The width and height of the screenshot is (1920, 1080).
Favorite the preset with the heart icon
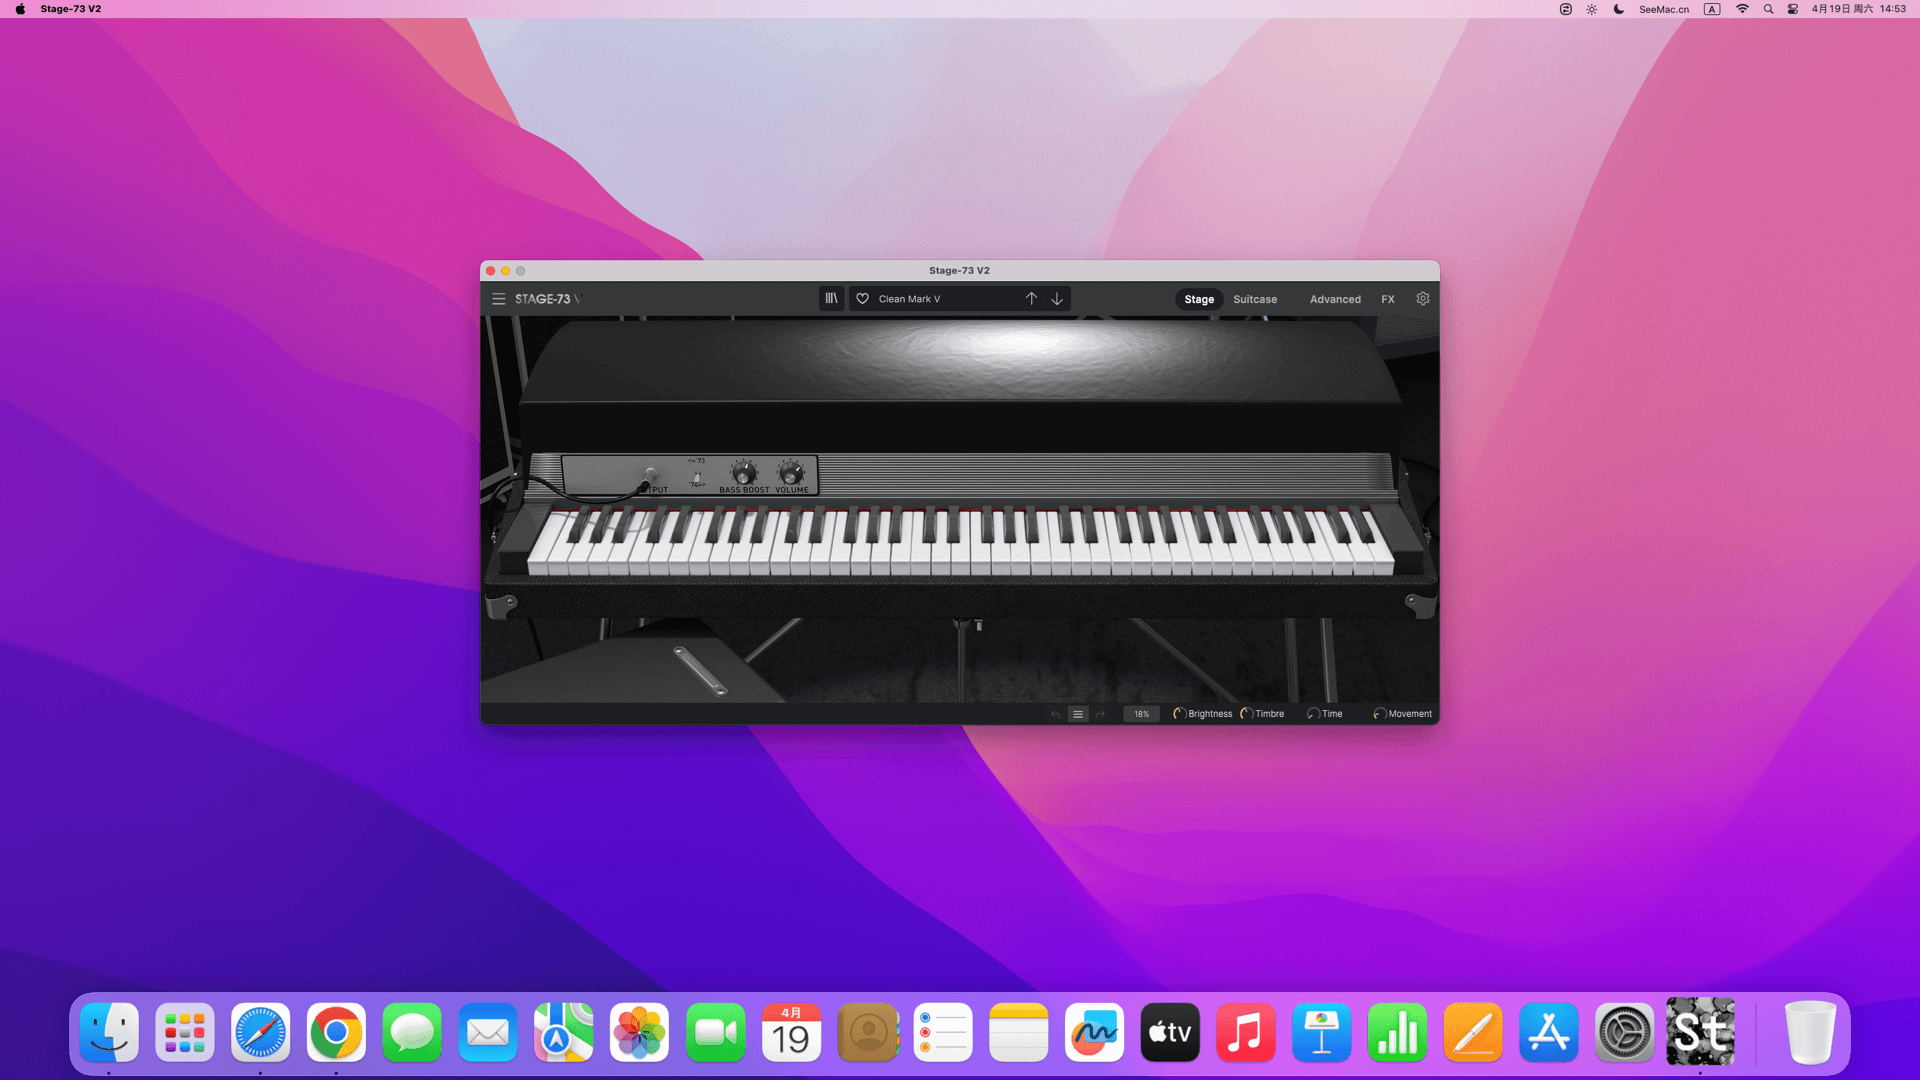pos(862,299)
